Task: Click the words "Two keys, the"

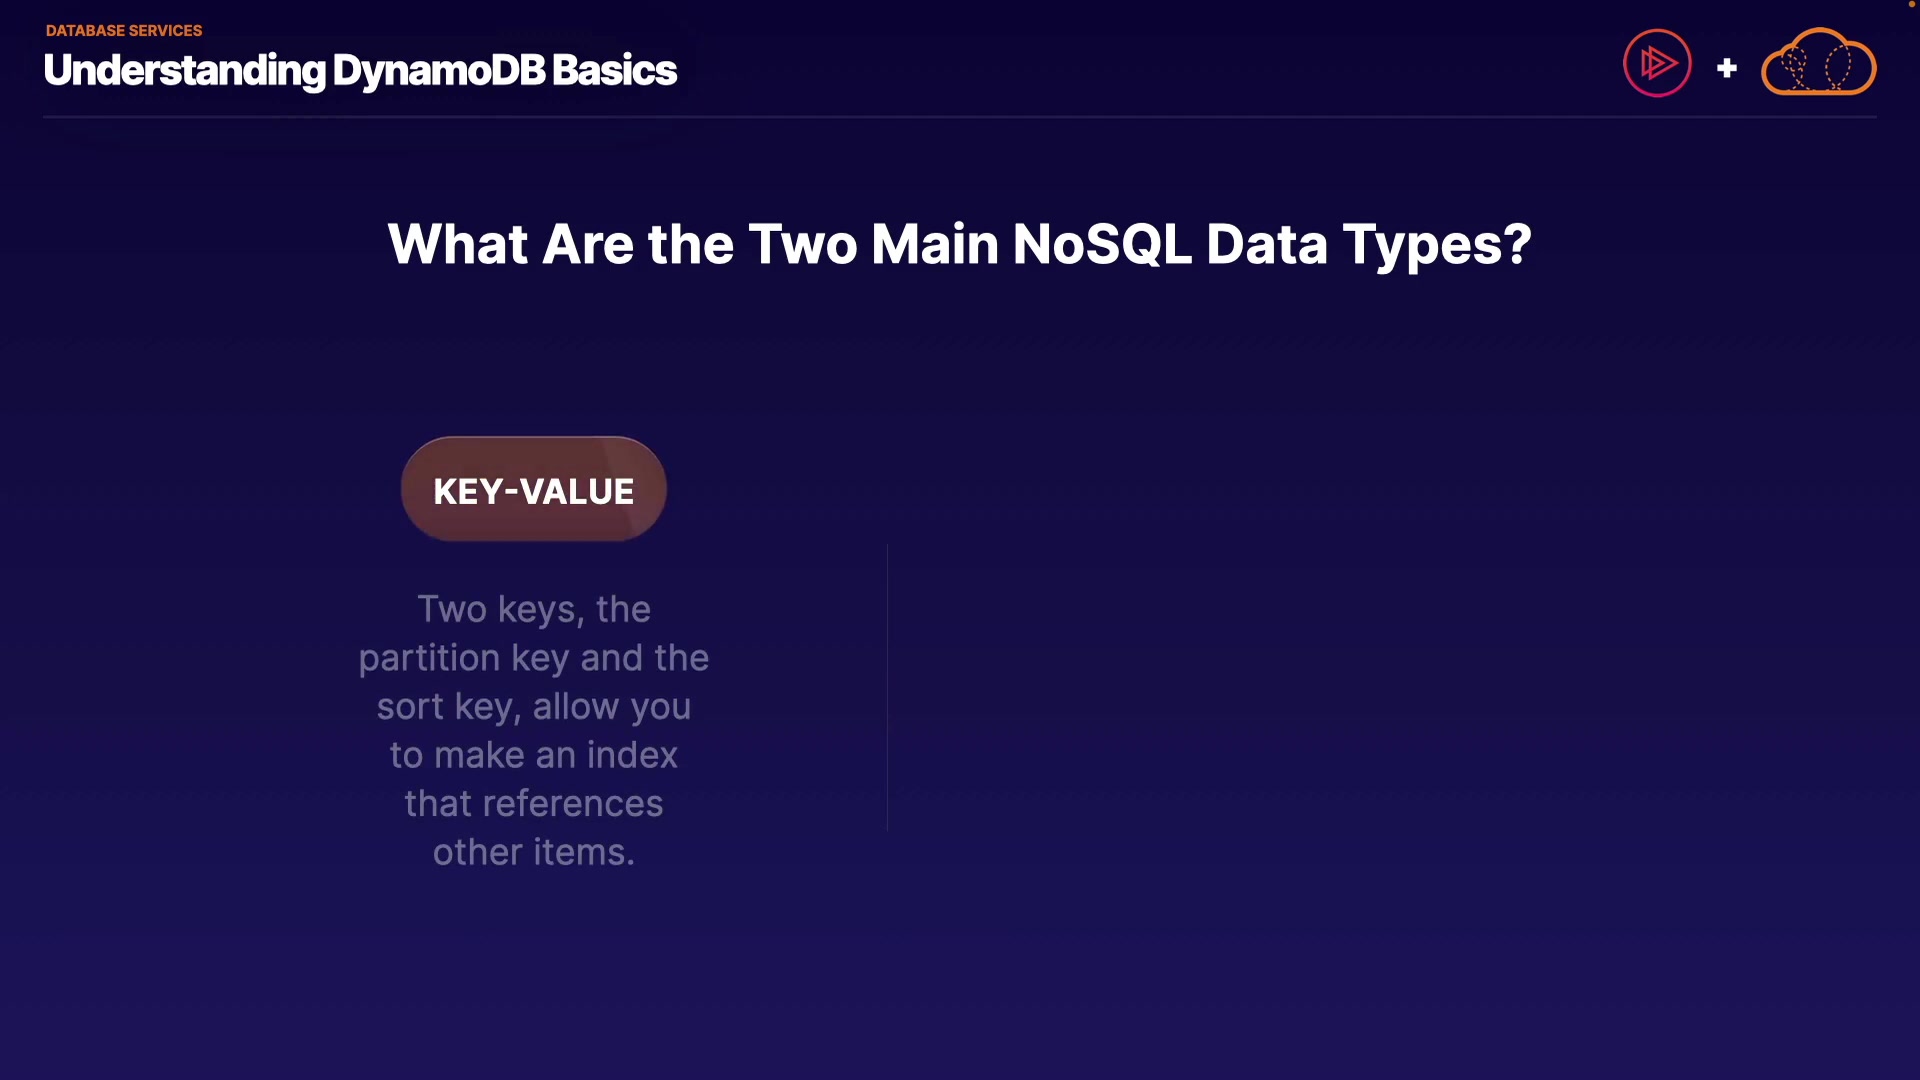Action: tap(533, 609)
